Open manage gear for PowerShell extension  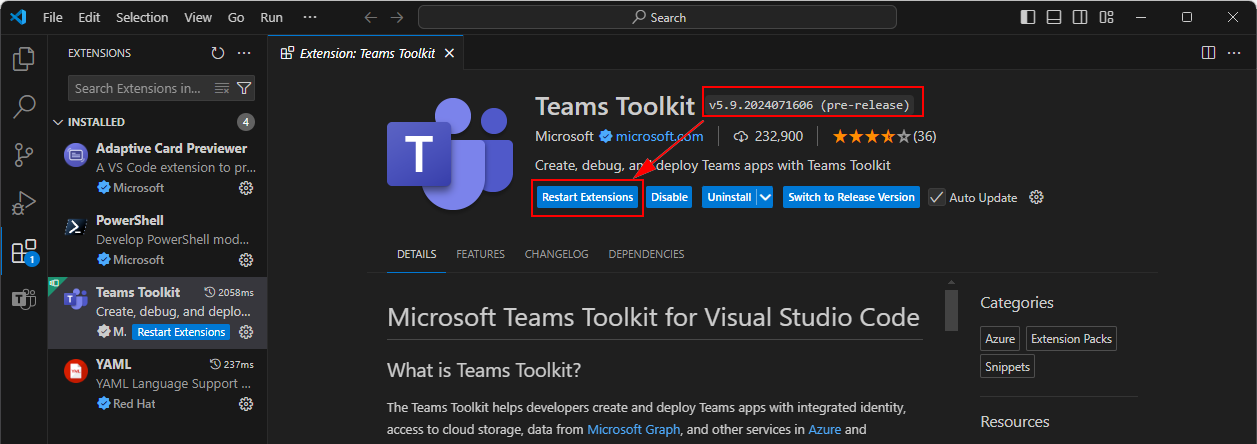pos(246,260)
